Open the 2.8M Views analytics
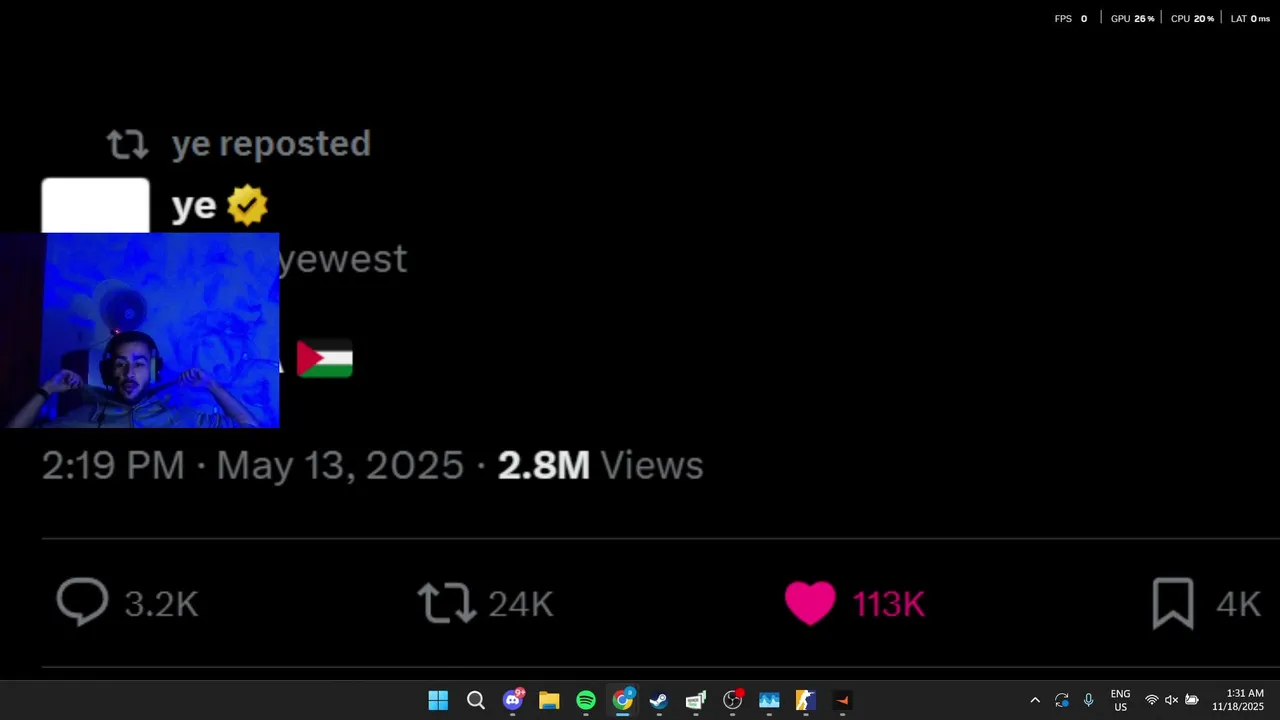The image size is (1280, 720). tap(600, 465)
